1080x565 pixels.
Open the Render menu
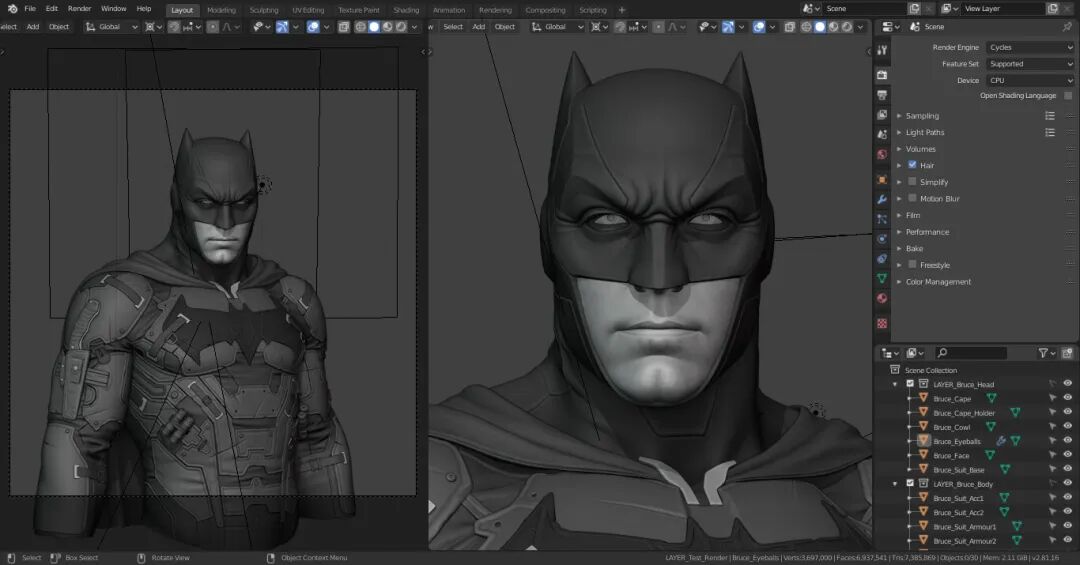(x=79, y=9)
